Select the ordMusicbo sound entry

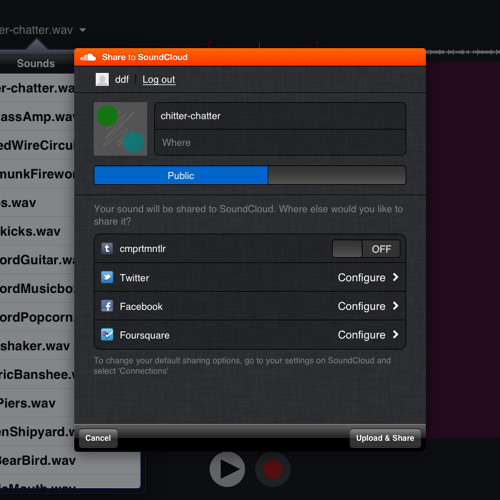[x=37, y=289]
